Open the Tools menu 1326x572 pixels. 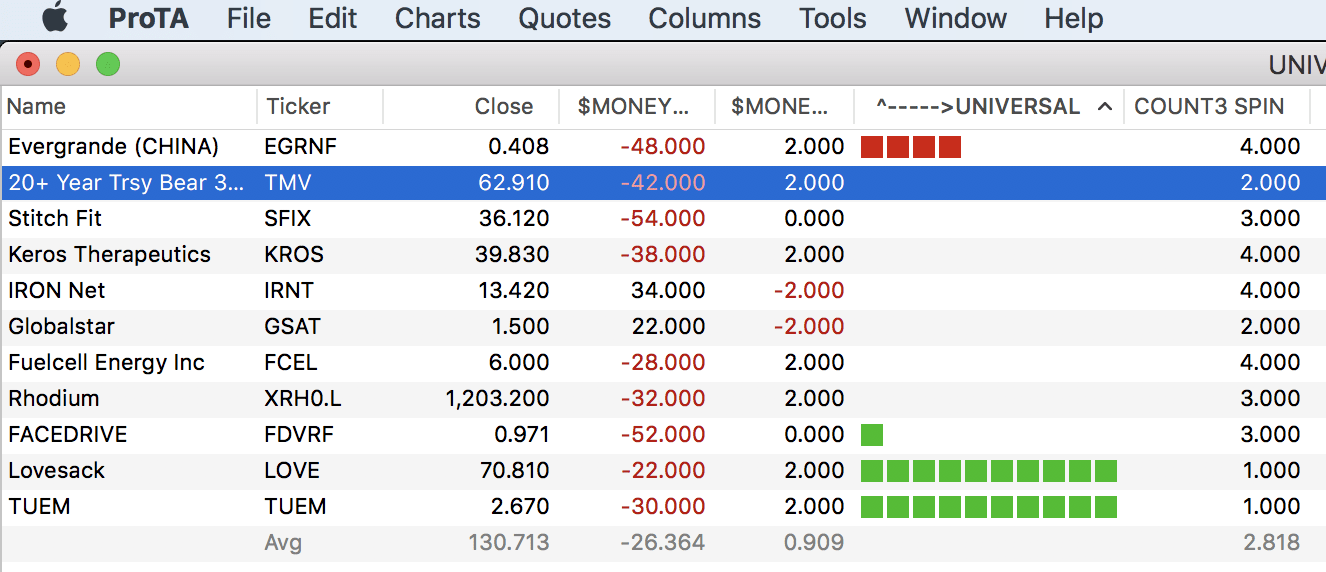832,18
